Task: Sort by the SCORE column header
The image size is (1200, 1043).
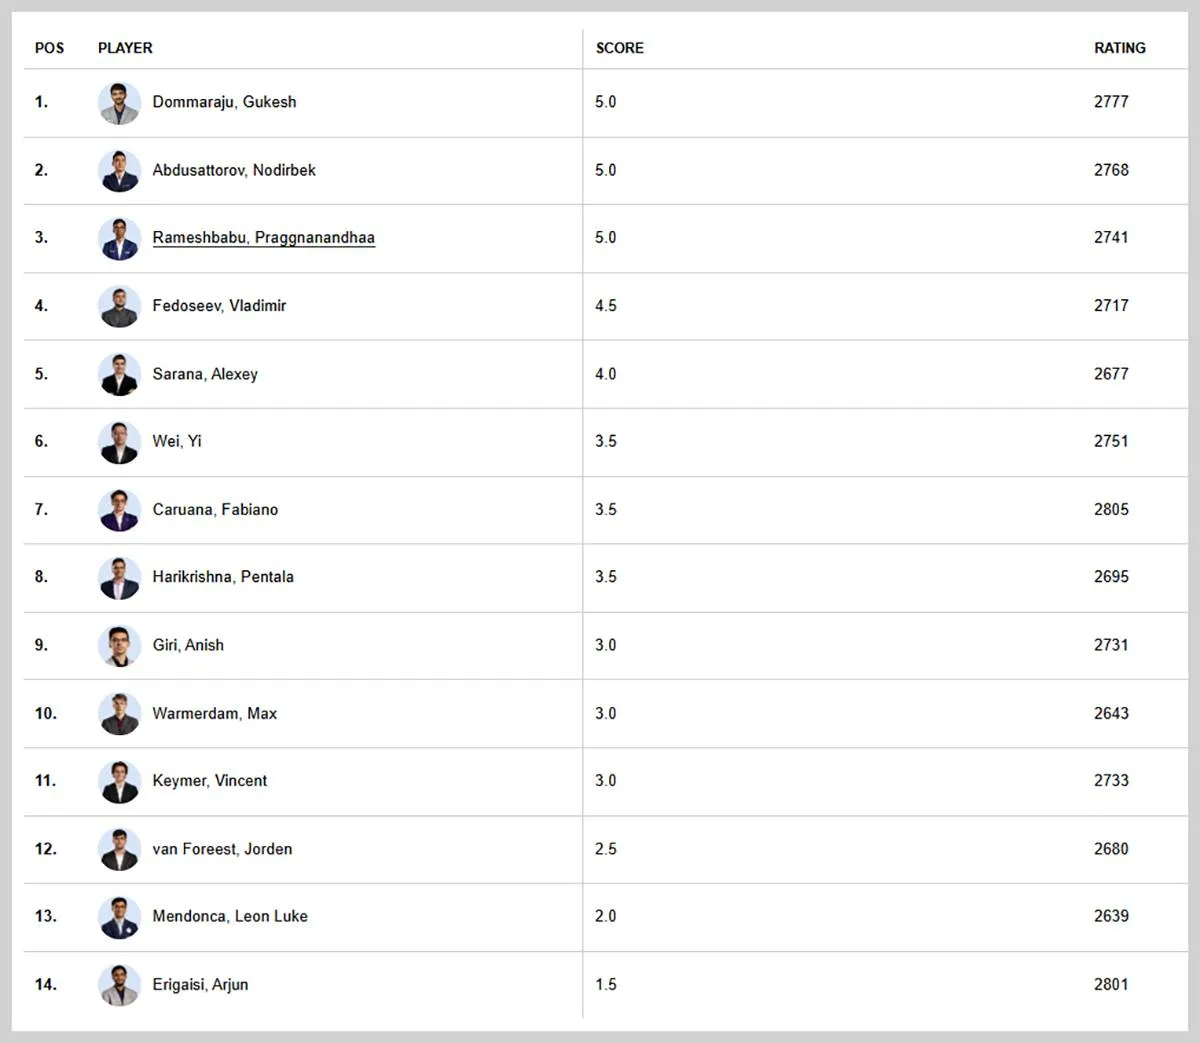Action: coord(620,48)
